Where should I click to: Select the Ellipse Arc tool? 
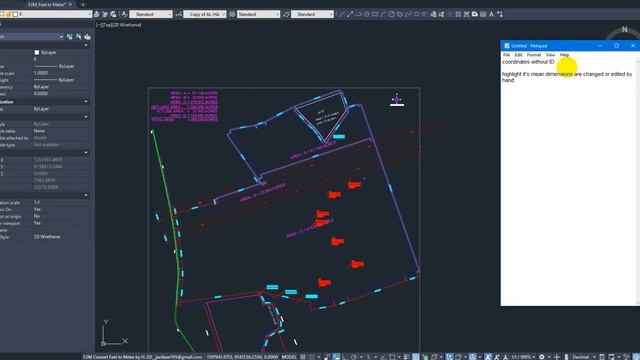424,14
